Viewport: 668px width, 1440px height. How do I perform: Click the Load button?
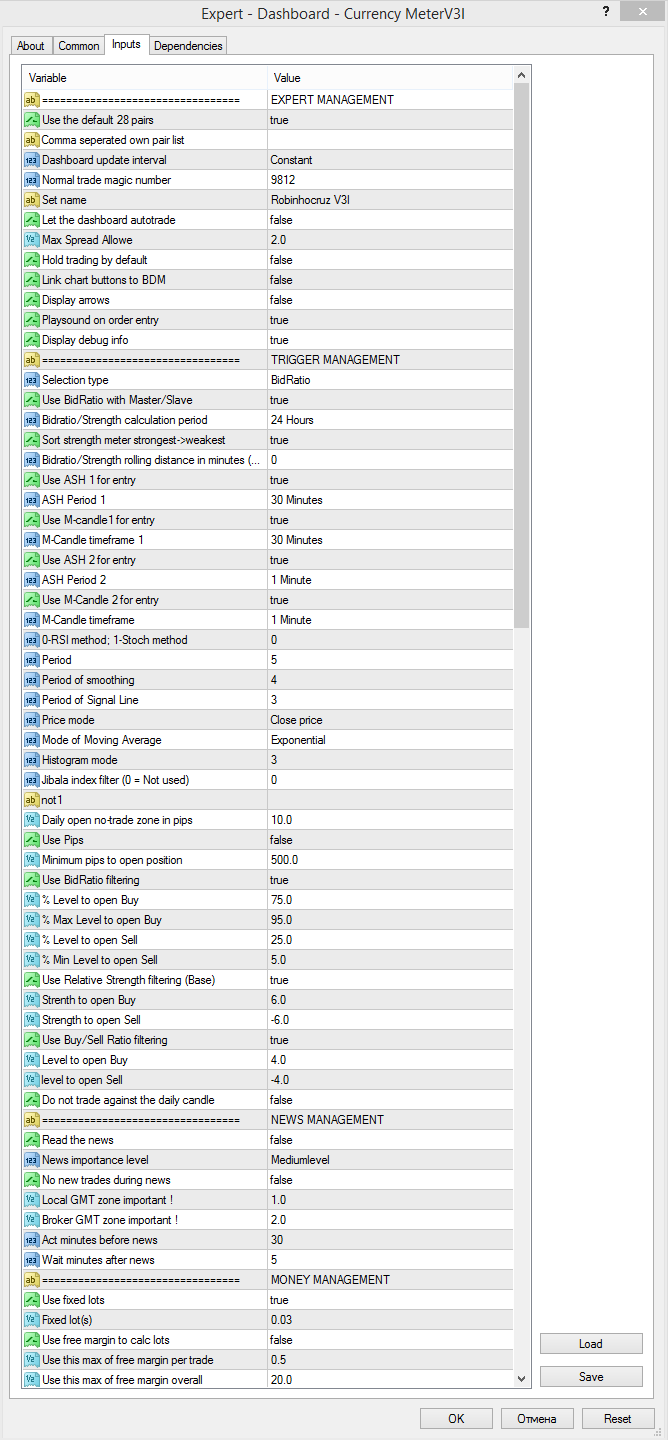click(x=591, y=1344)
